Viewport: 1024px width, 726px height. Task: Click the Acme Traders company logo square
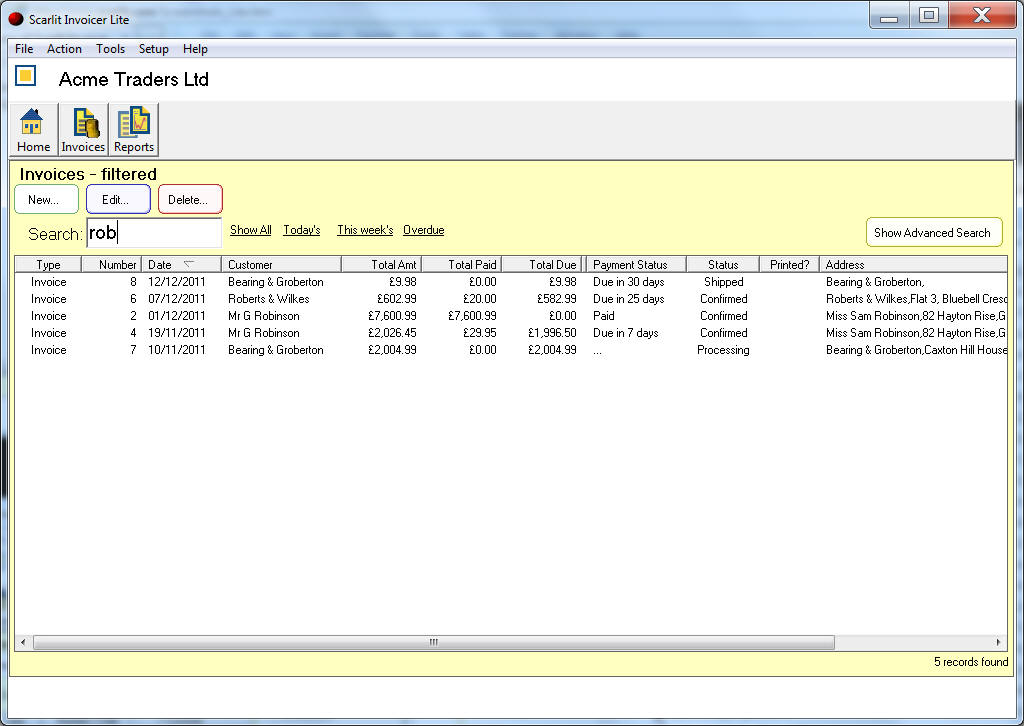24,75
